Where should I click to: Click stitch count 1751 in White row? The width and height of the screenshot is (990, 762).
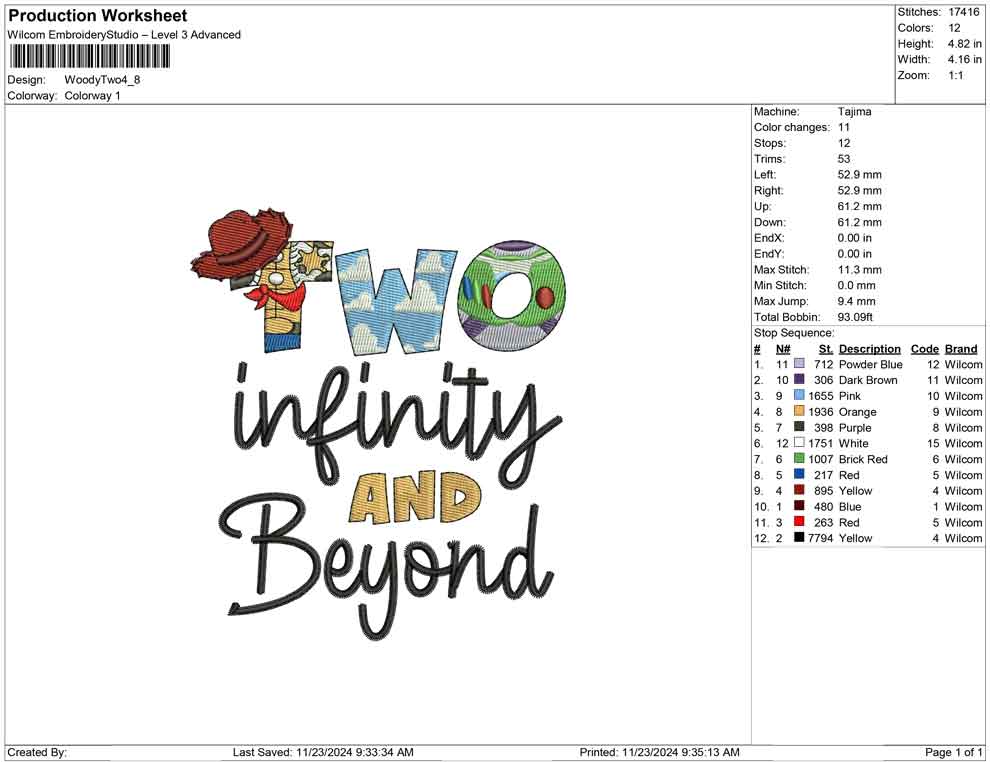click(x=821, y=443)
